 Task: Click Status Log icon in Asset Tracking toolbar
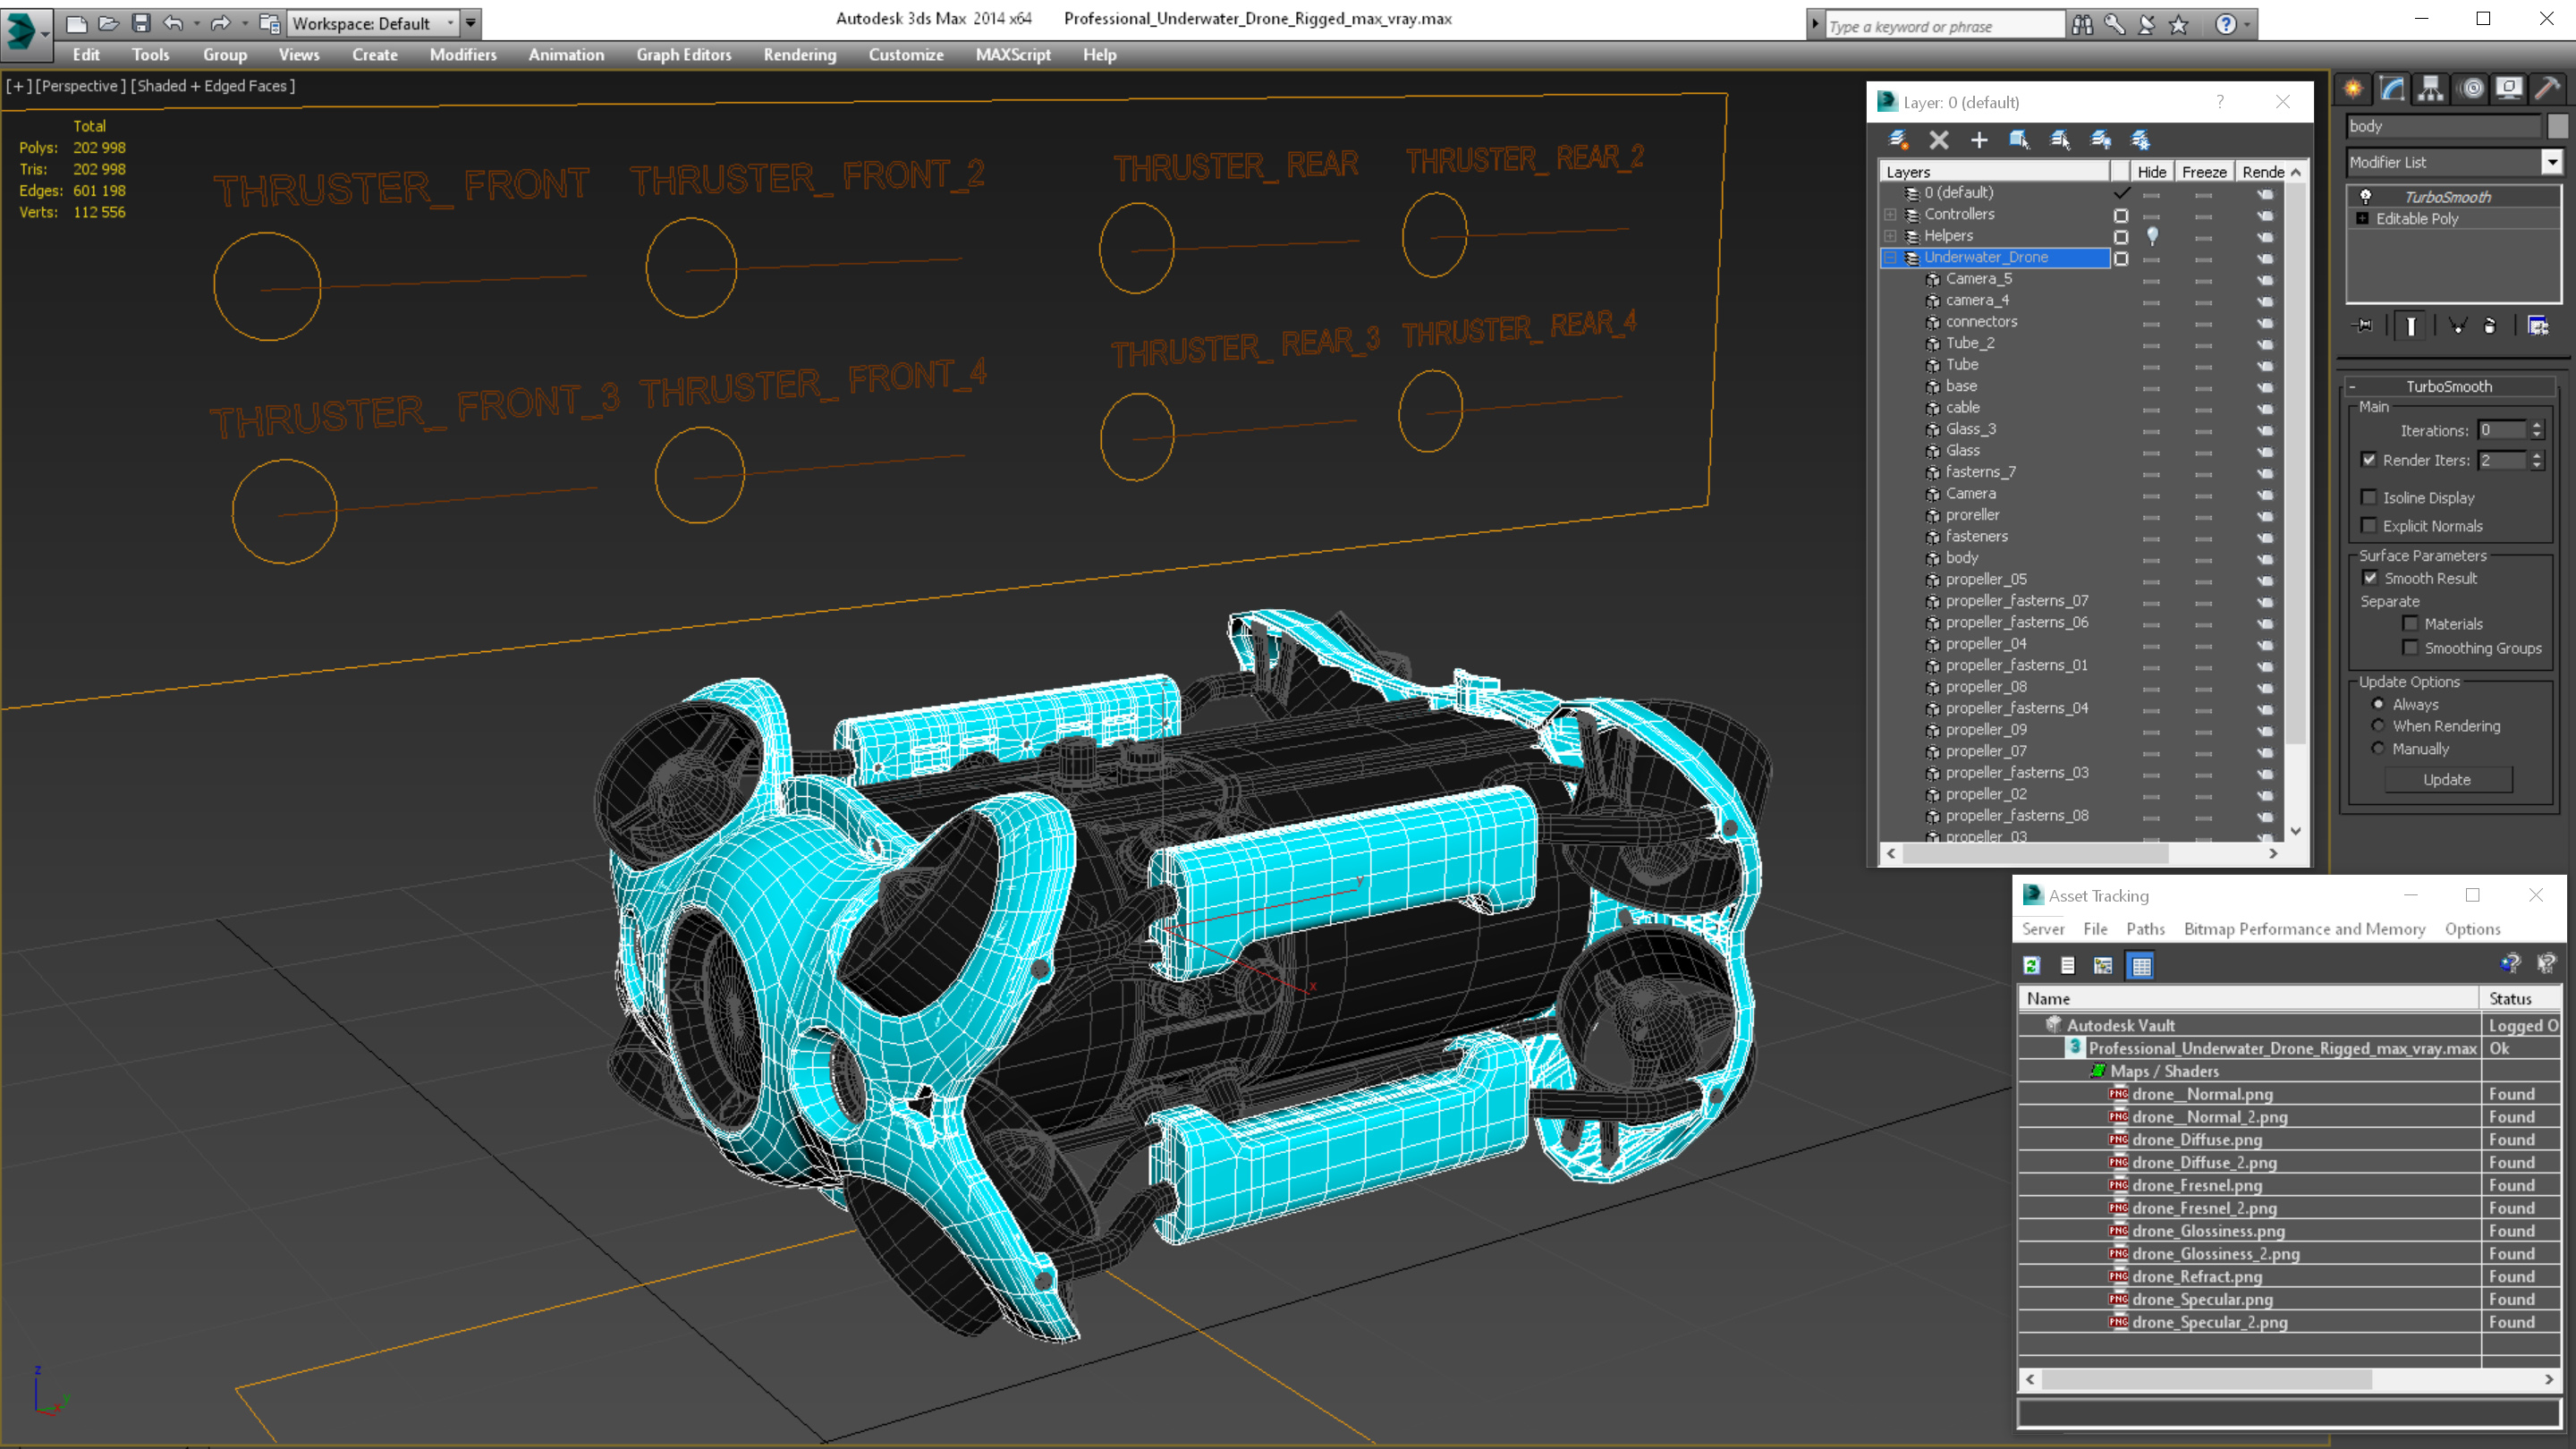pyautogui.click(x=2068, y=965)
